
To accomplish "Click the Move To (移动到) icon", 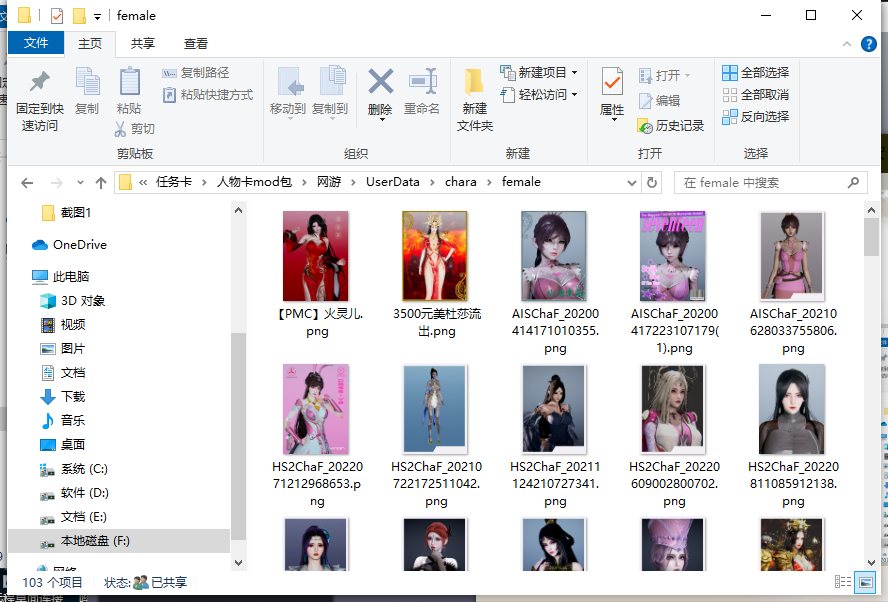I will click(x=291, y=81).
